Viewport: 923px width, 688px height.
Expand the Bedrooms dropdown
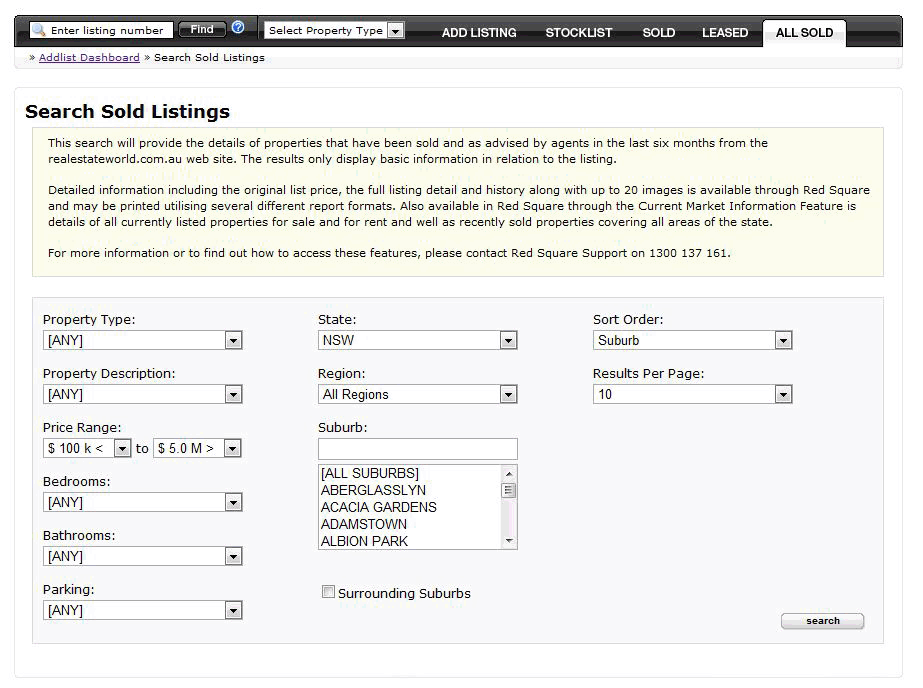pyautogui.click(x=142, y=502)
